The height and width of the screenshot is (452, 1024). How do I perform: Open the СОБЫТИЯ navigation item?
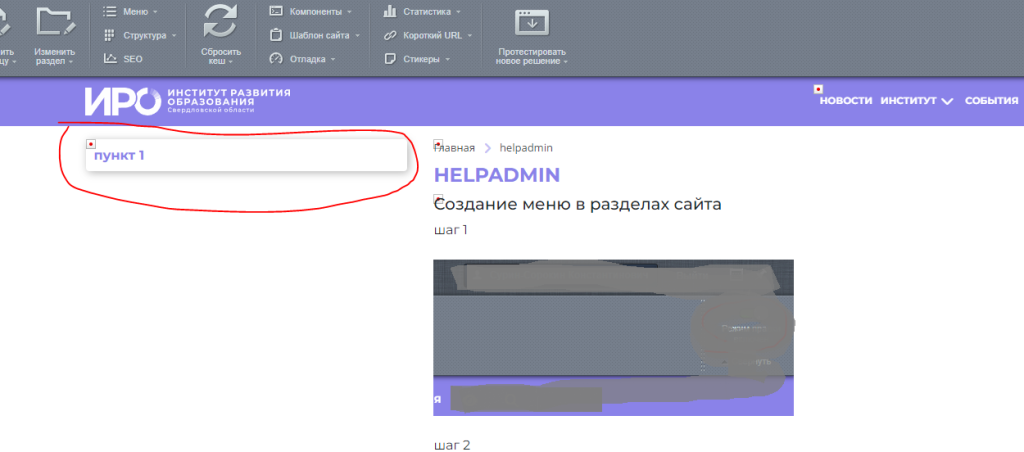991,100
